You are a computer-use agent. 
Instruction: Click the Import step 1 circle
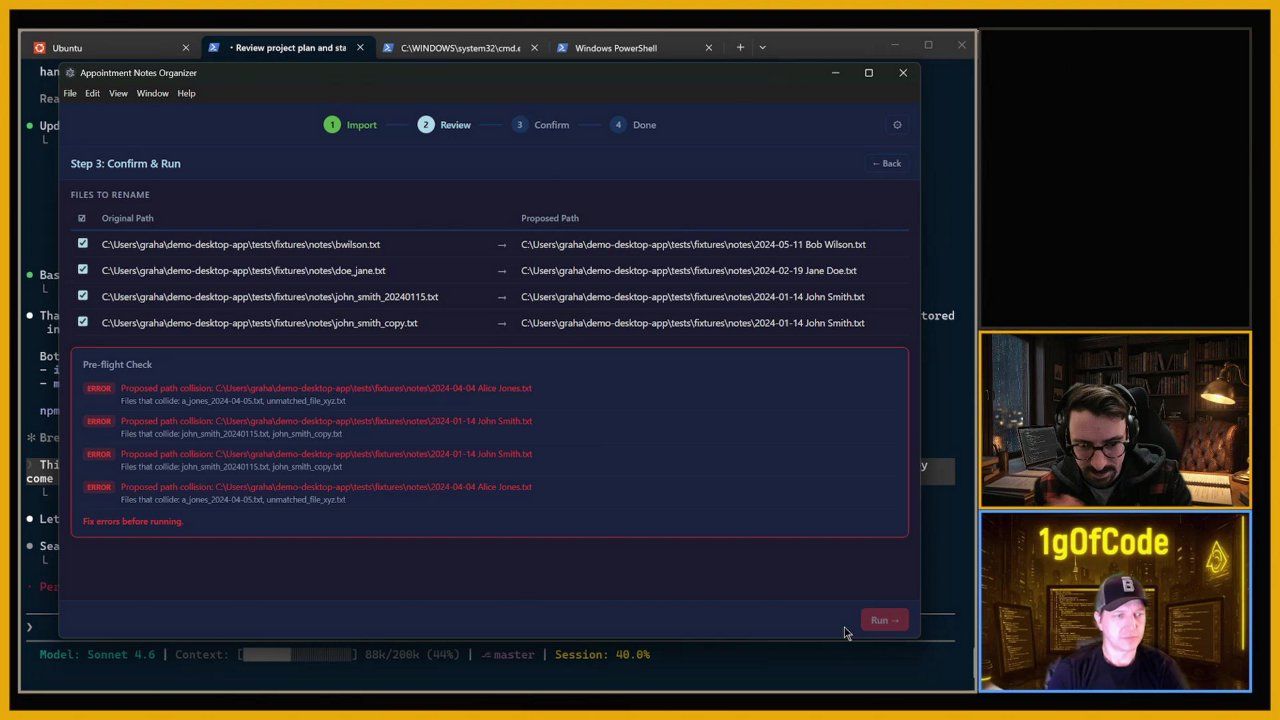[x=332, y=125]
